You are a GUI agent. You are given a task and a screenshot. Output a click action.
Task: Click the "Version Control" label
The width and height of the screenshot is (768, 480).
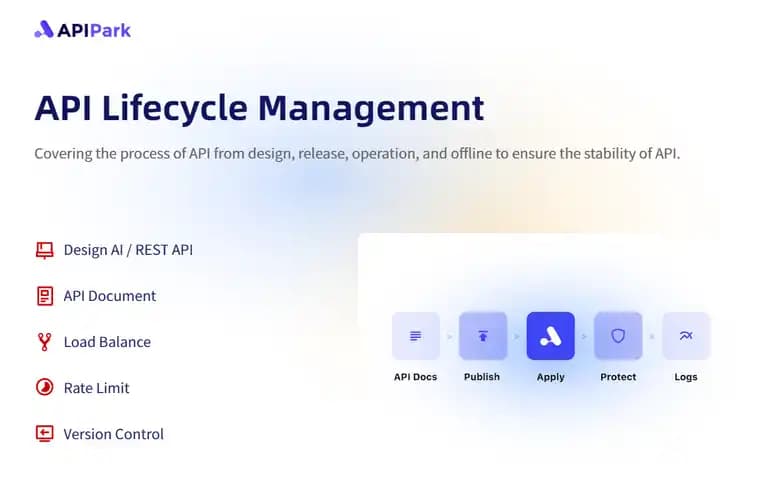(x=114, y=434)
